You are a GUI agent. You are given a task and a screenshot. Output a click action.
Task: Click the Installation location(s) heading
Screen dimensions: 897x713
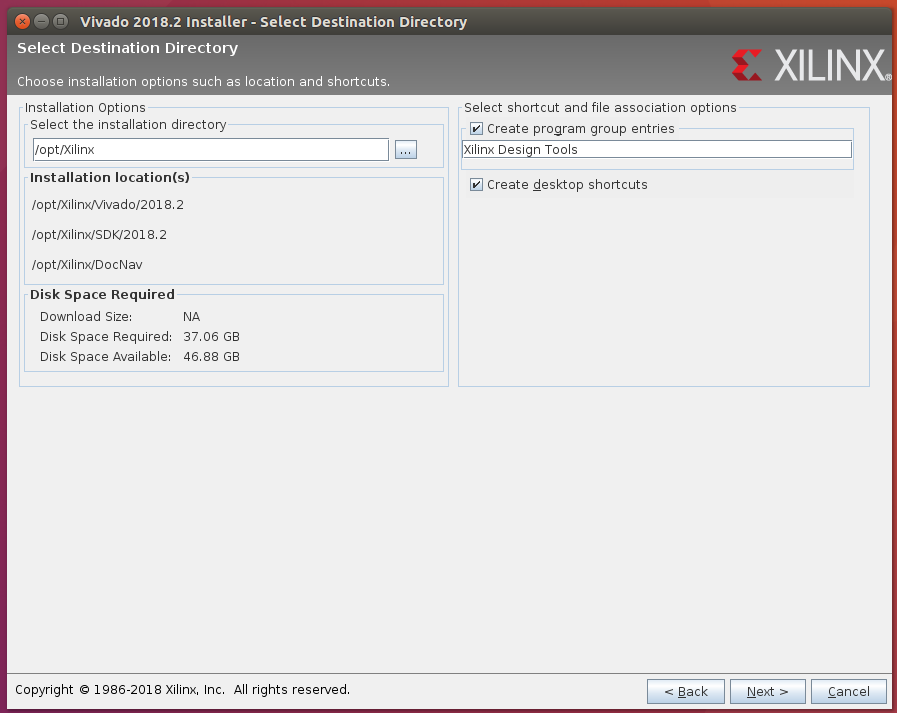point(110,177)
